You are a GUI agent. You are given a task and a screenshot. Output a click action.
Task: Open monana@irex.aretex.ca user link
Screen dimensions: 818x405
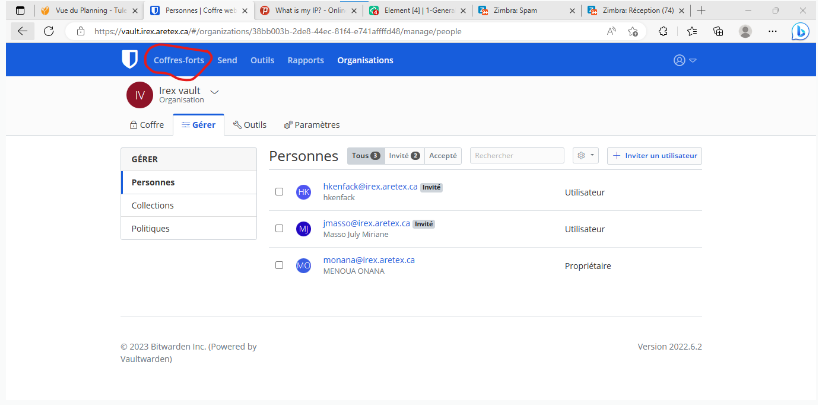tap(369, 259)
